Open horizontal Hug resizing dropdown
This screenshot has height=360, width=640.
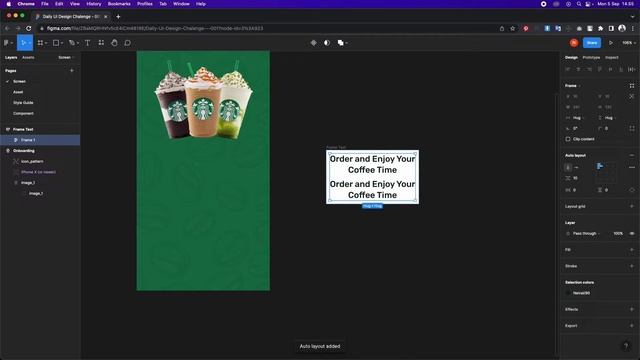[x=577, y=118]
